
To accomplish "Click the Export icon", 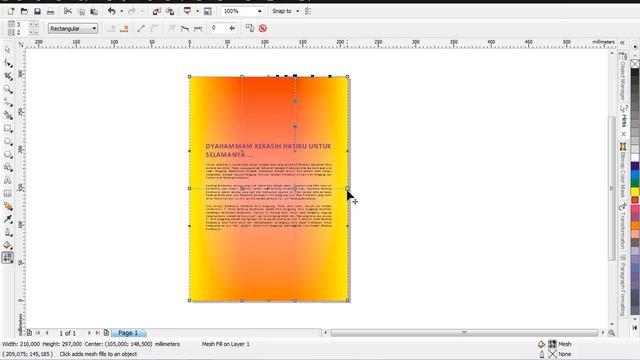I will coord(170,11).
